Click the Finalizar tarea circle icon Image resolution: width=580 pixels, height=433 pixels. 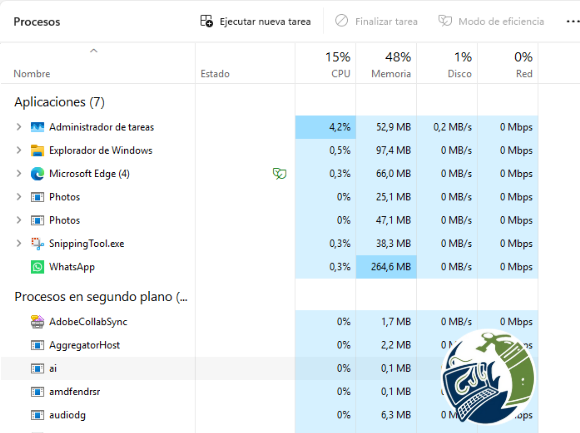[341, 21]
